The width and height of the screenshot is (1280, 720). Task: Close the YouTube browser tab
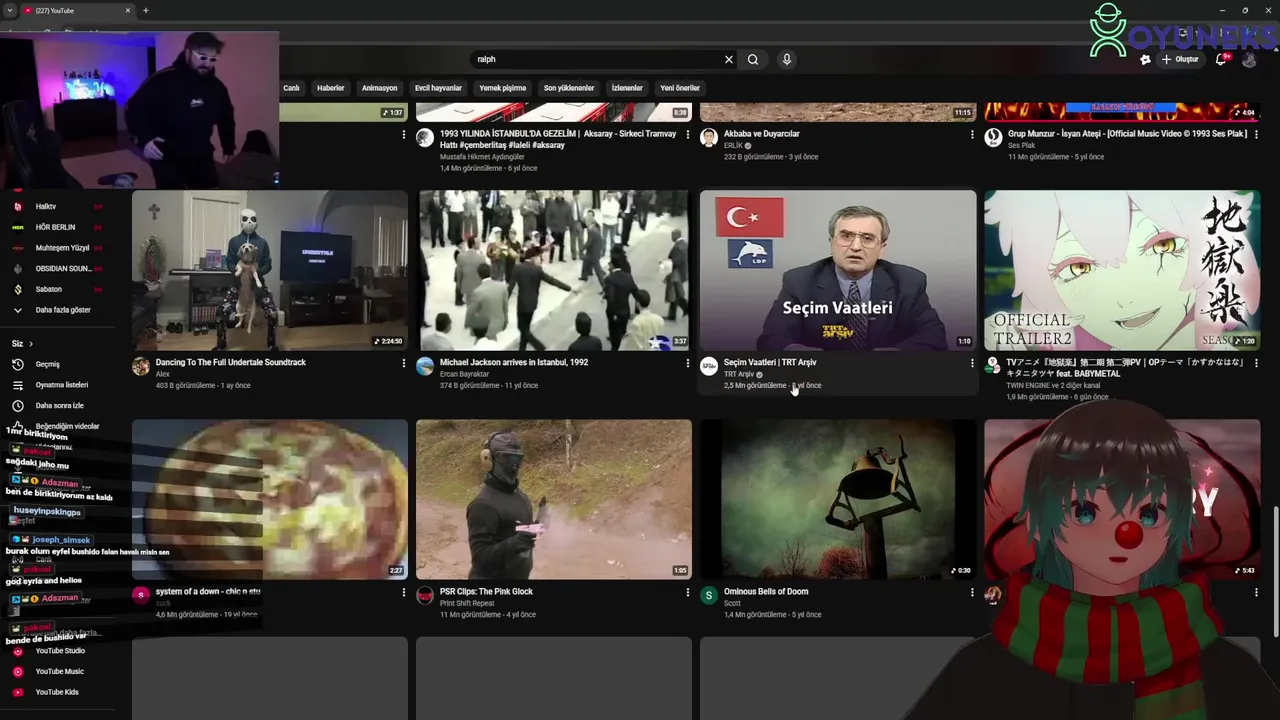[128, 11]
